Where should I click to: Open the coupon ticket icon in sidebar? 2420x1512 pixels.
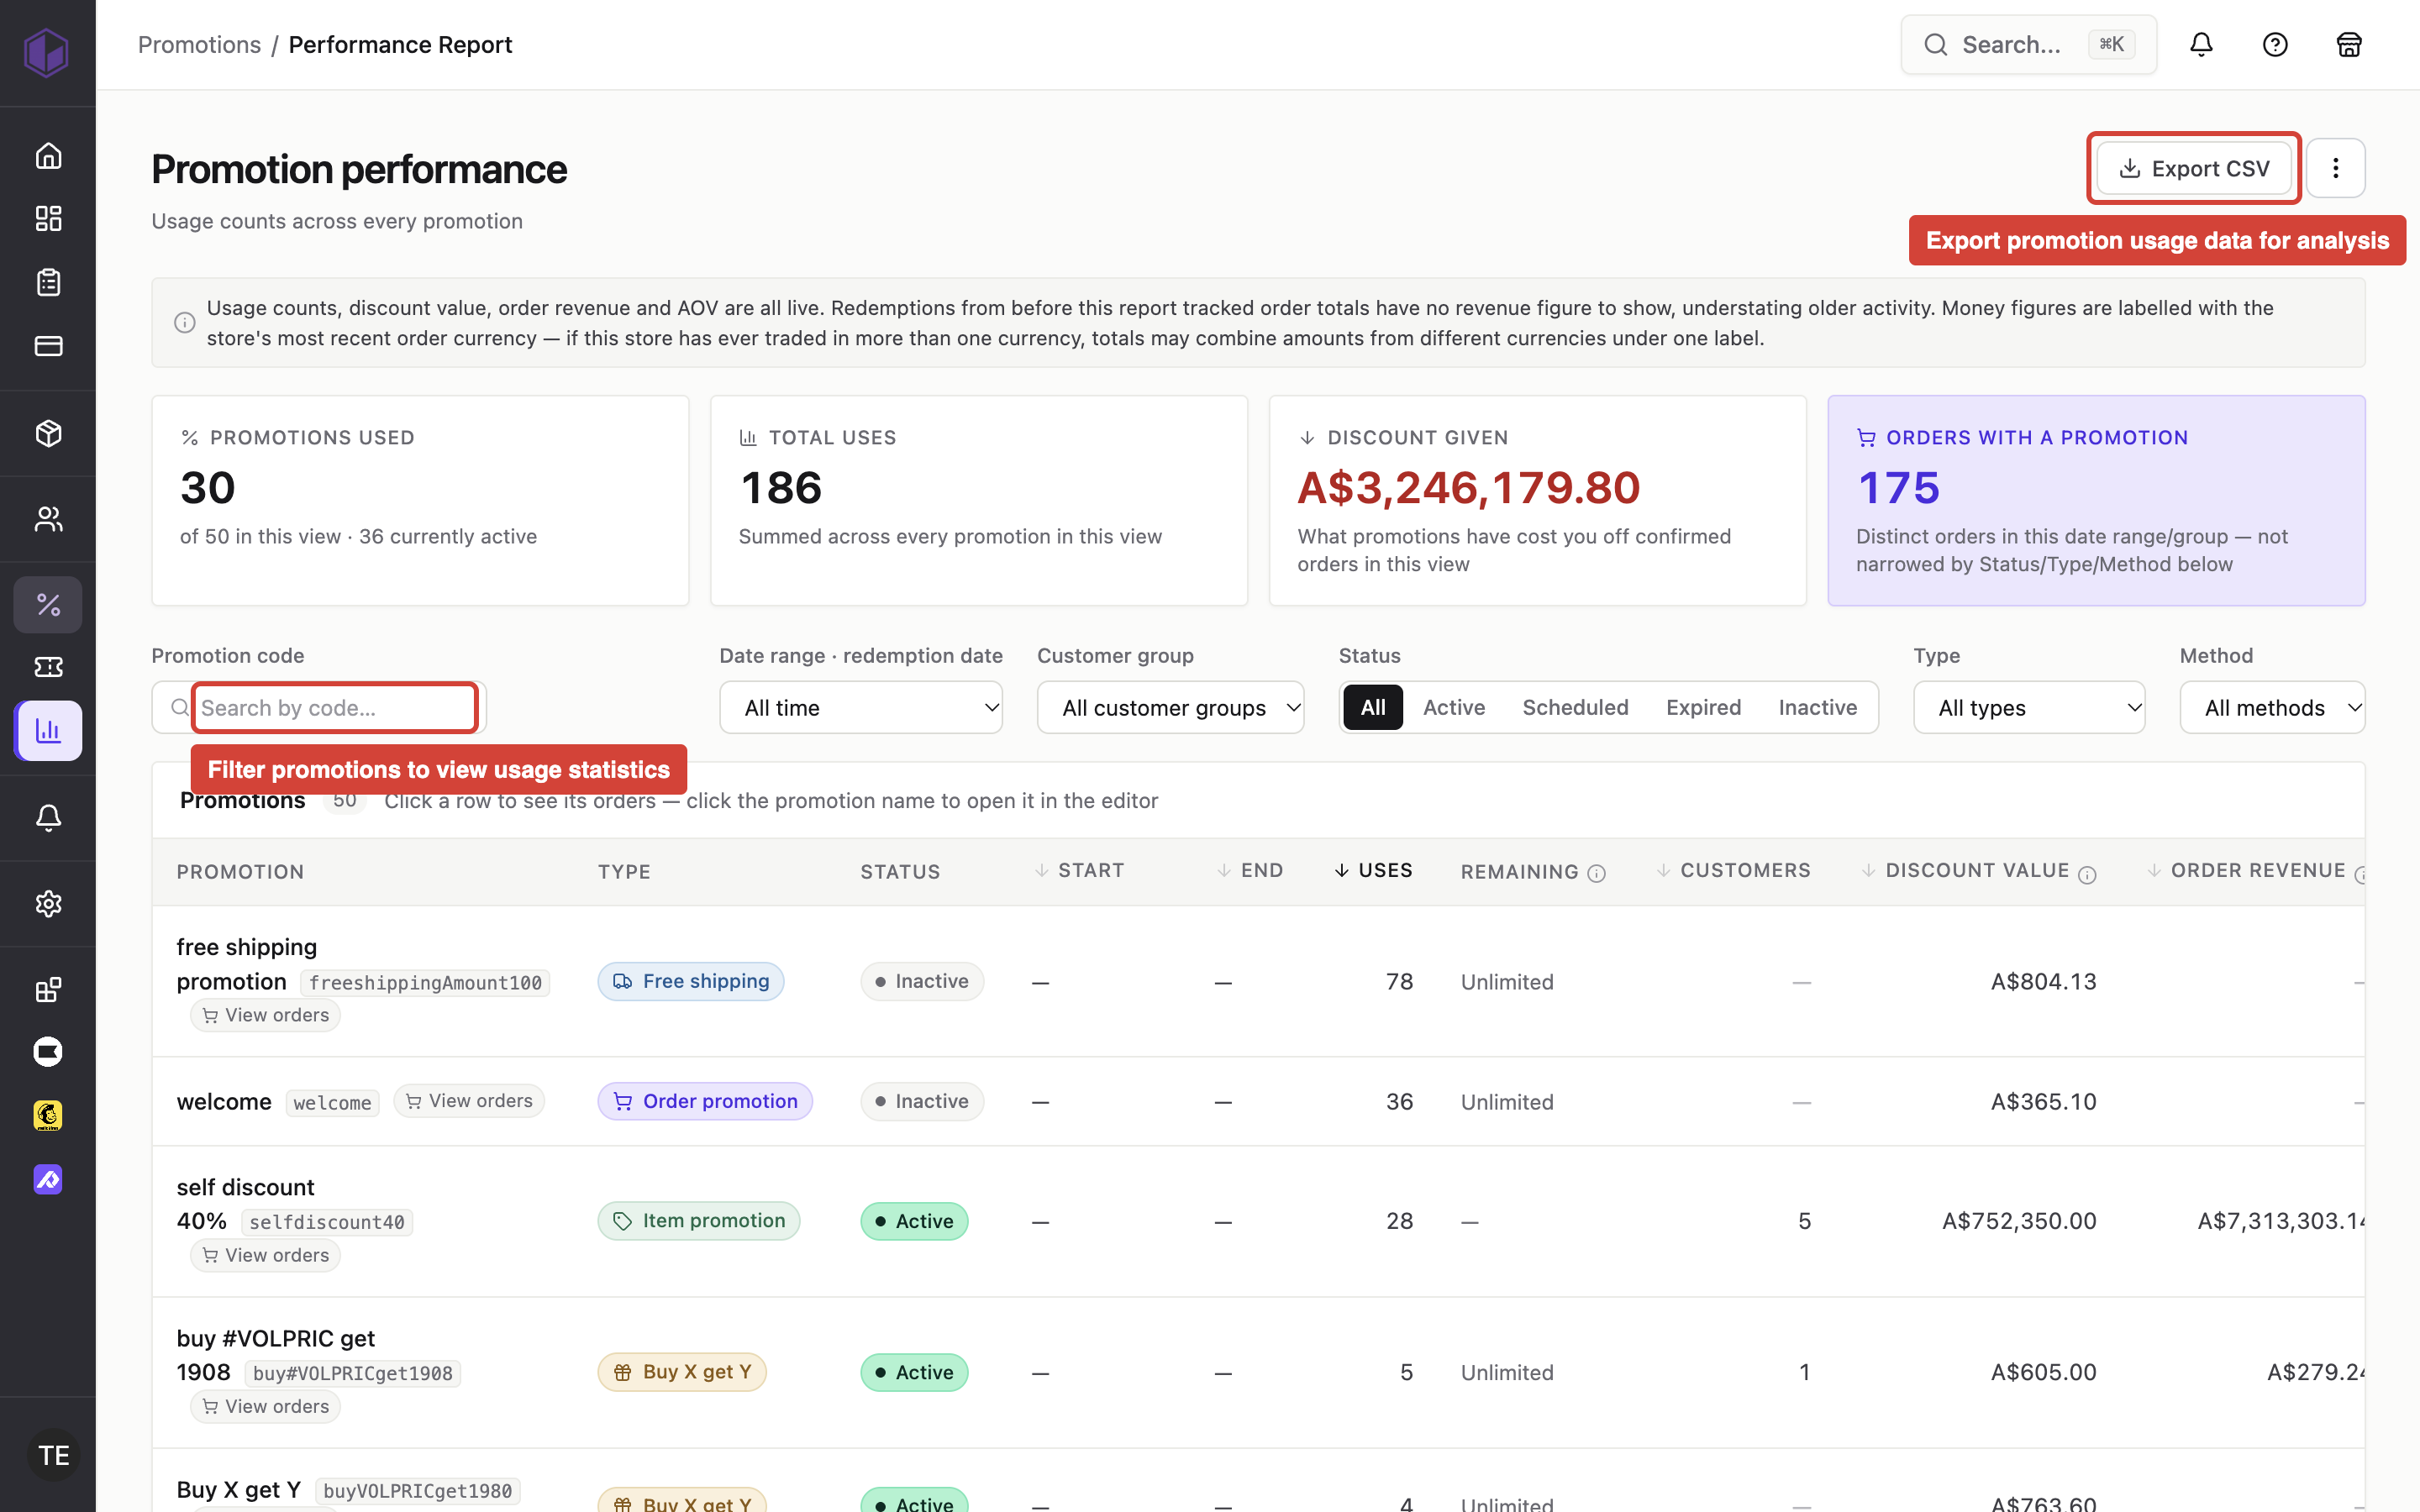(x=48, y=667)
